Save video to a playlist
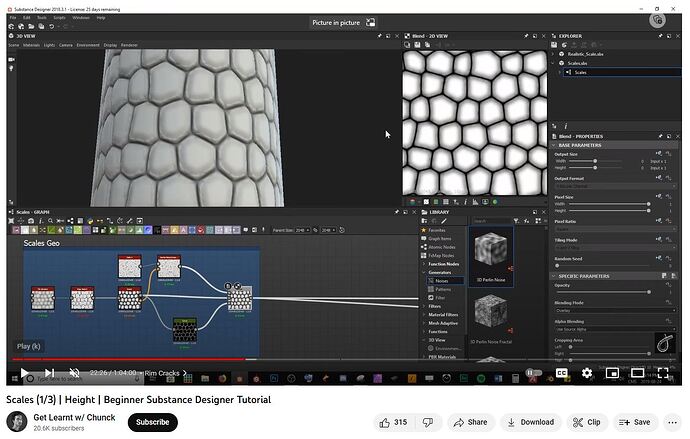Viewport: 690px width, 439px height. pos(635,422)
